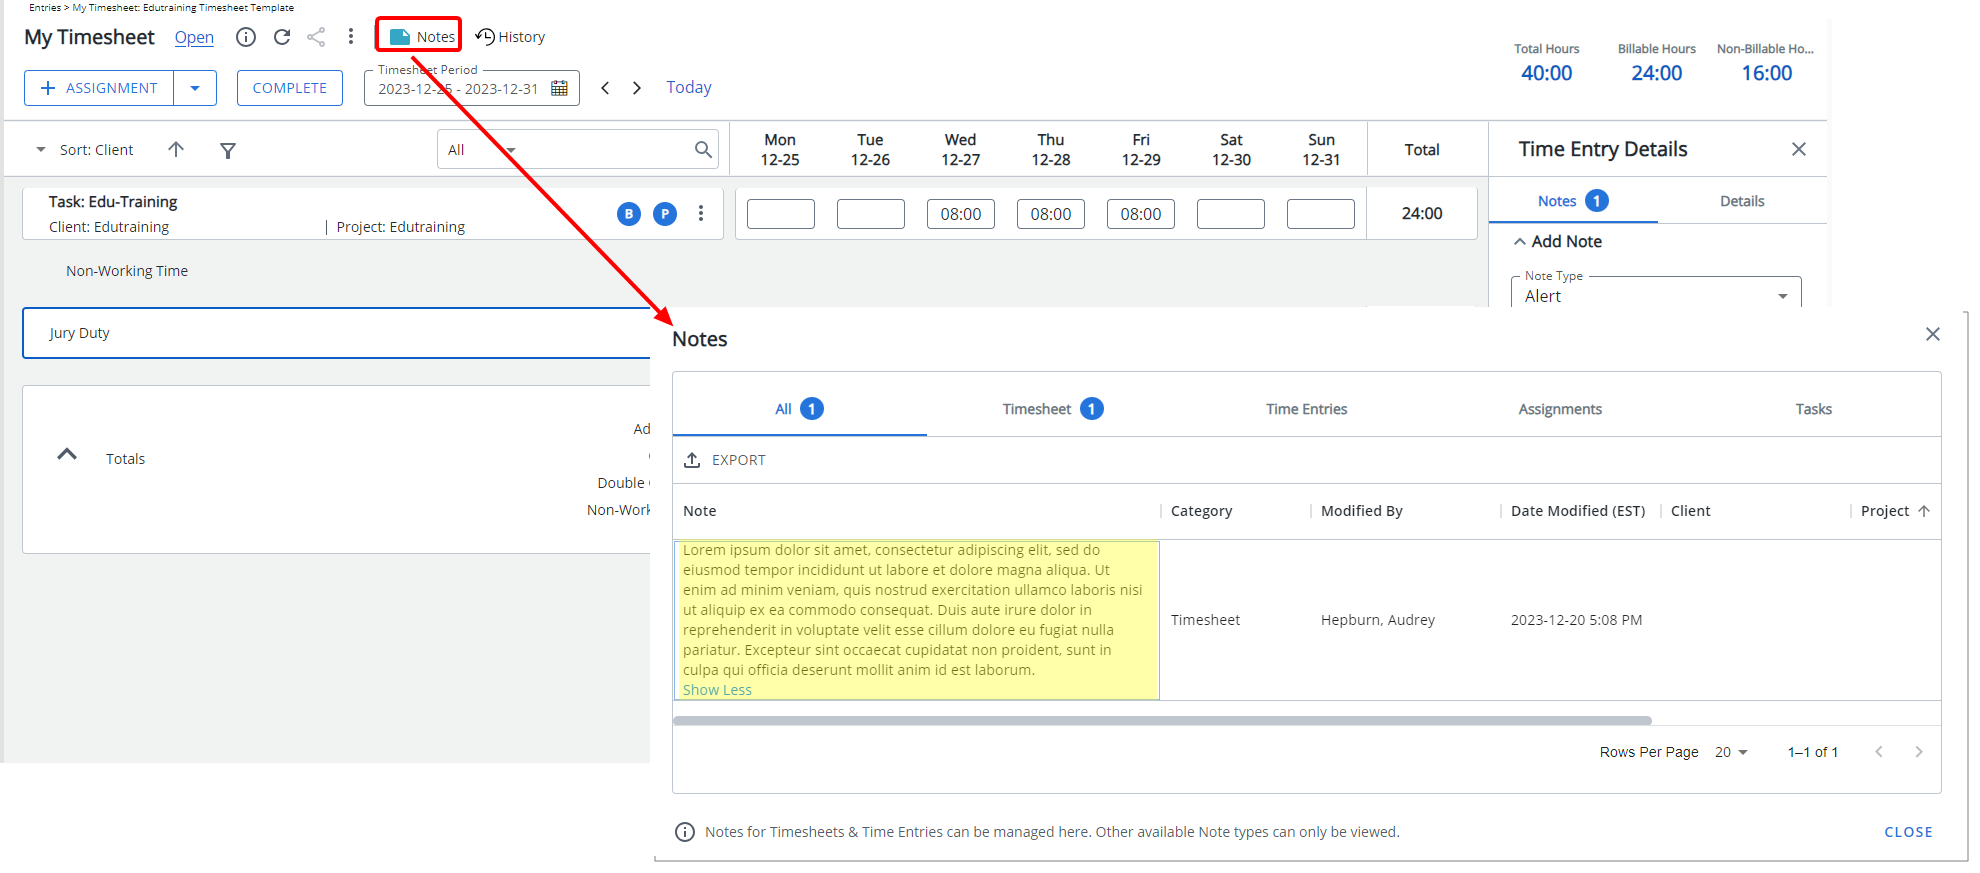Click the search magnifier icon
This screenshot has width=1980, height=873.
pyautogui.click(x=703, y=150)
